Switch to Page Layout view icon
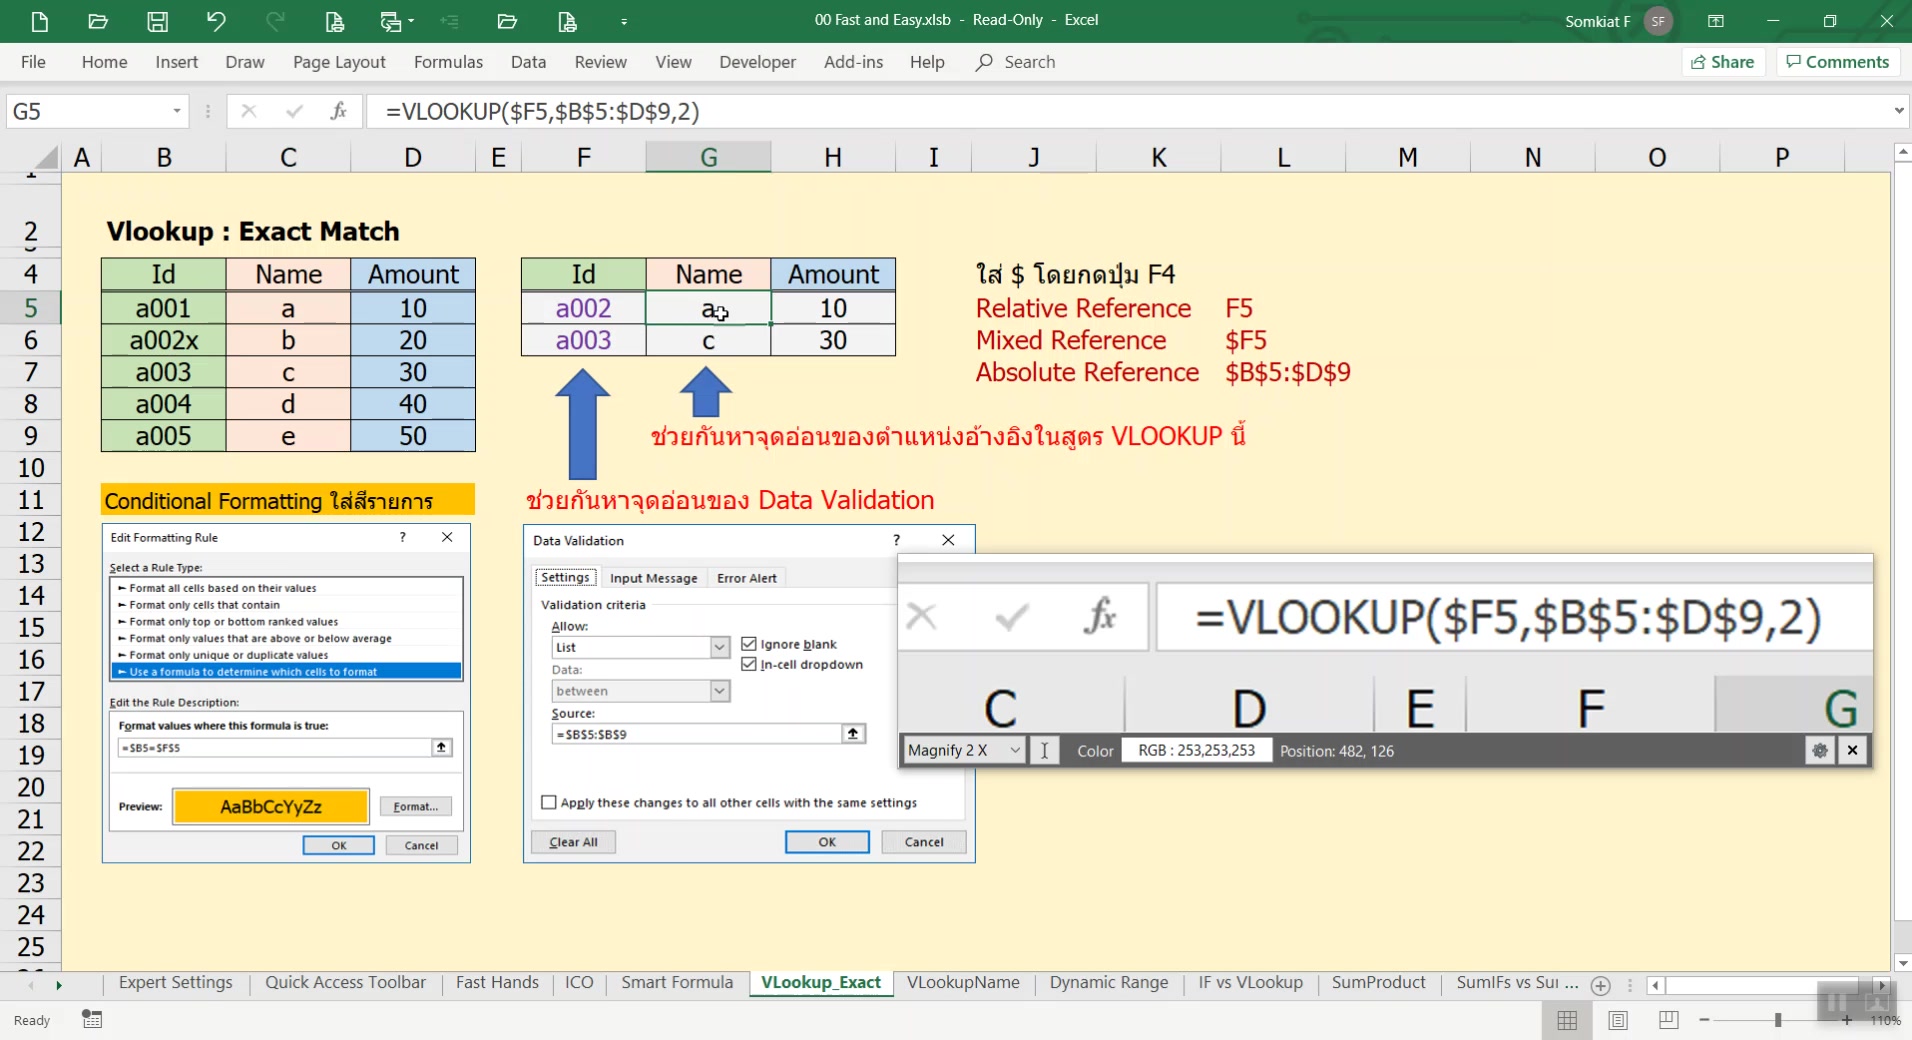The height and width of the screenshot is (1040, 1912). (1617, 1020)
